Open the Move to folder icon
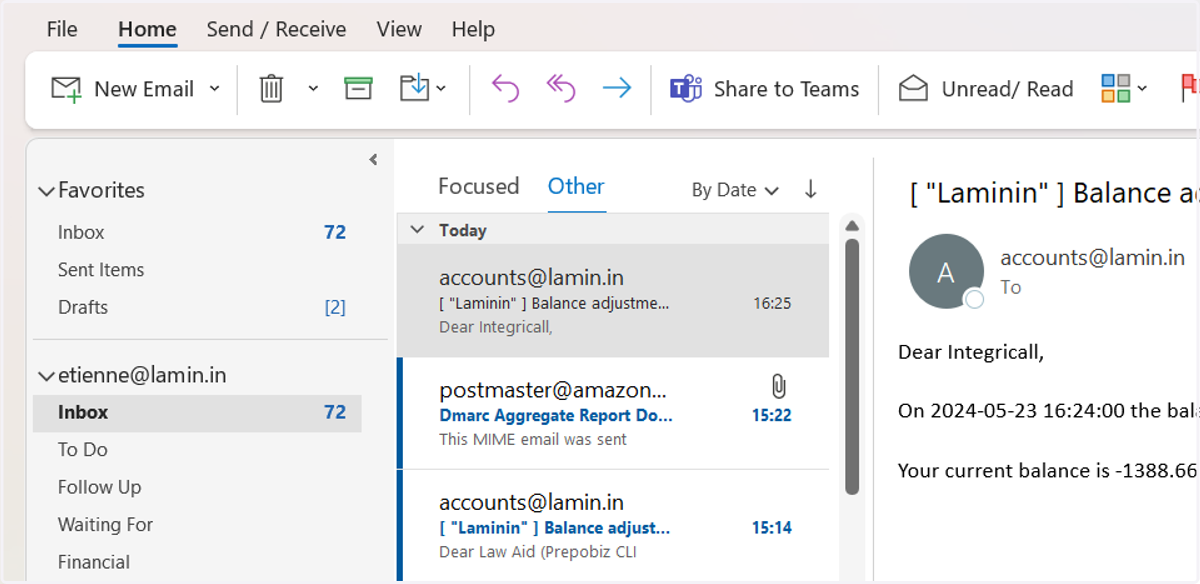 tap(414, 89)
